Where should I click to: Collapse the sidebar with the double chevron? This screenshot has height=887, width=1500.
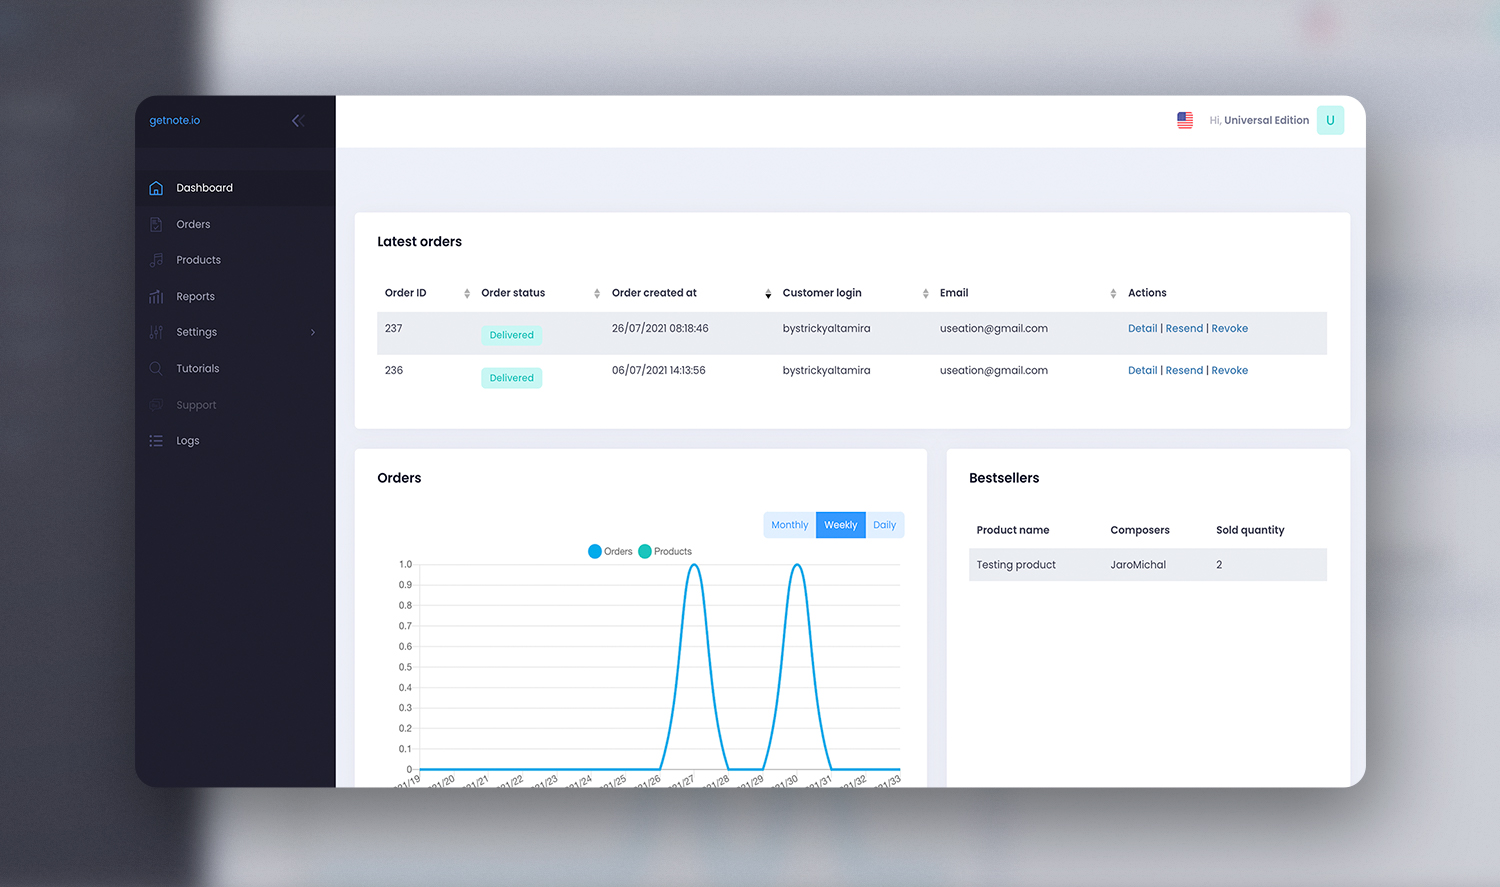click(x=297, y=120)
